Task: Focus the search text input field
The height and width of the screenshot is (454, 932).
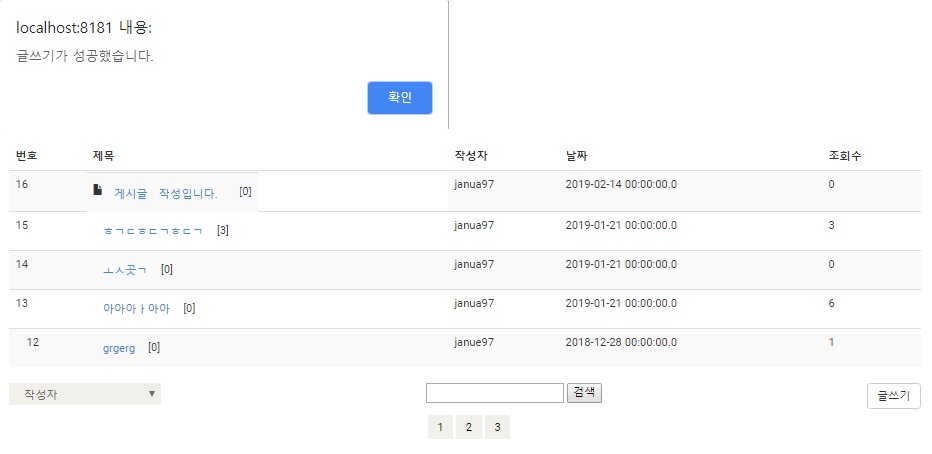Action: [495, 393]
